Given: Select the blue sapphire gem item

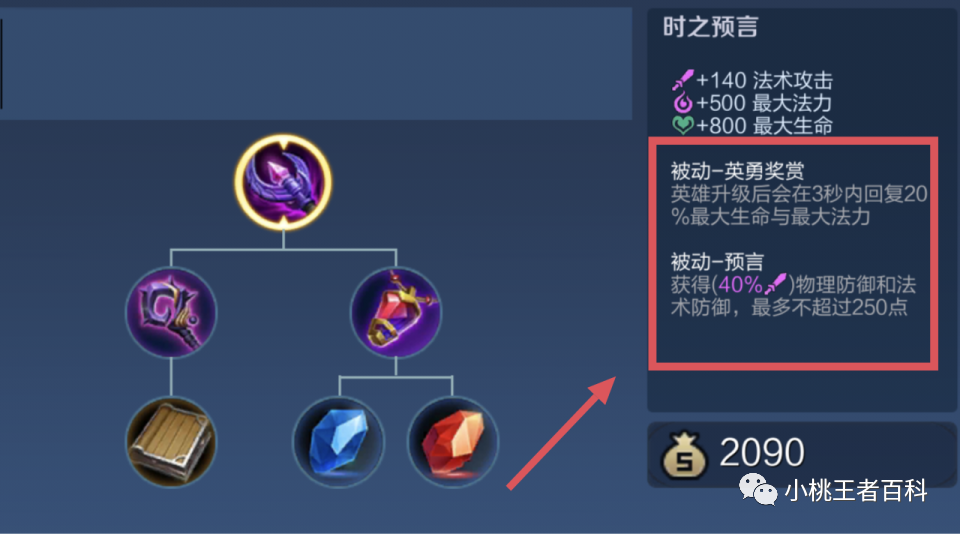Looking at the screenshot, I should click(339, 442).
